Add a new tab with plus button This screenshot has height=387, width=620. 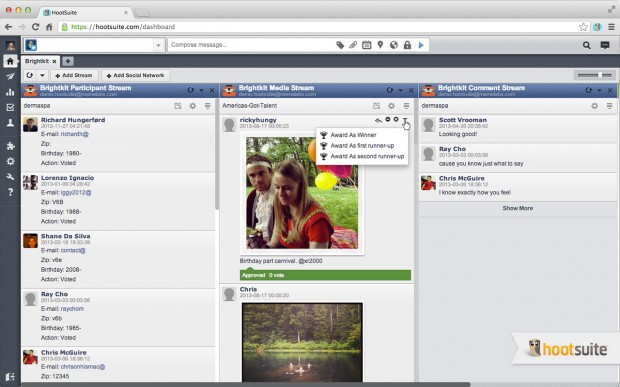68,61
